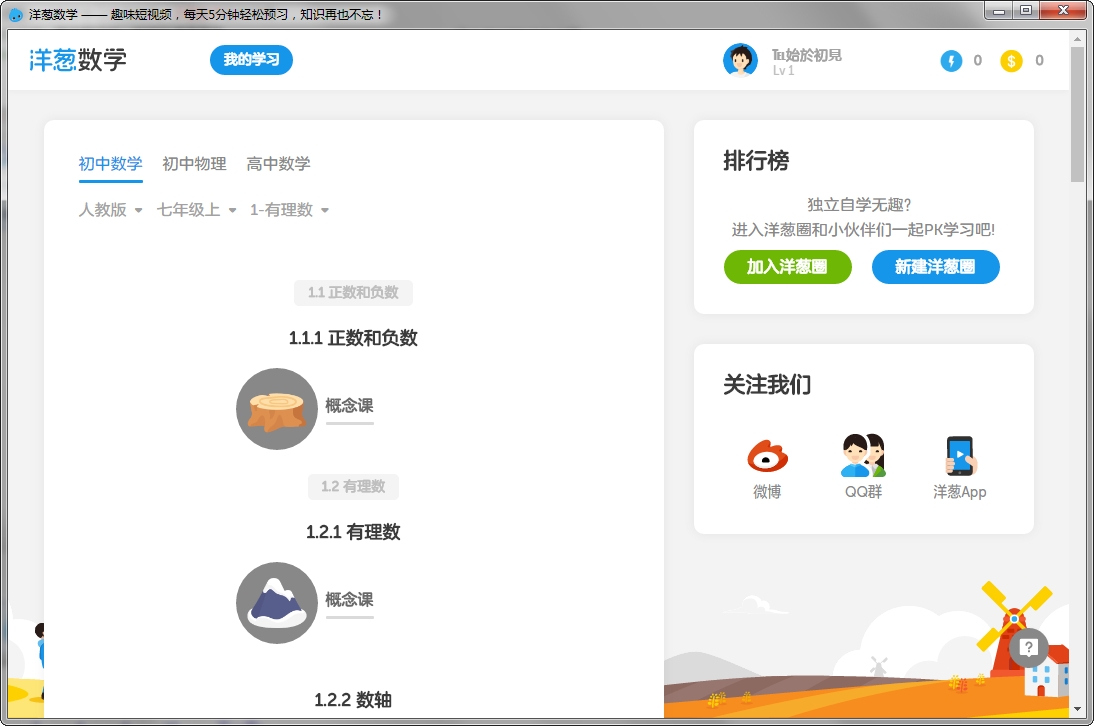Open the mountain lesson icon 1.2.1
This screenshot has width=1094, height=726.
pos(277,603)
